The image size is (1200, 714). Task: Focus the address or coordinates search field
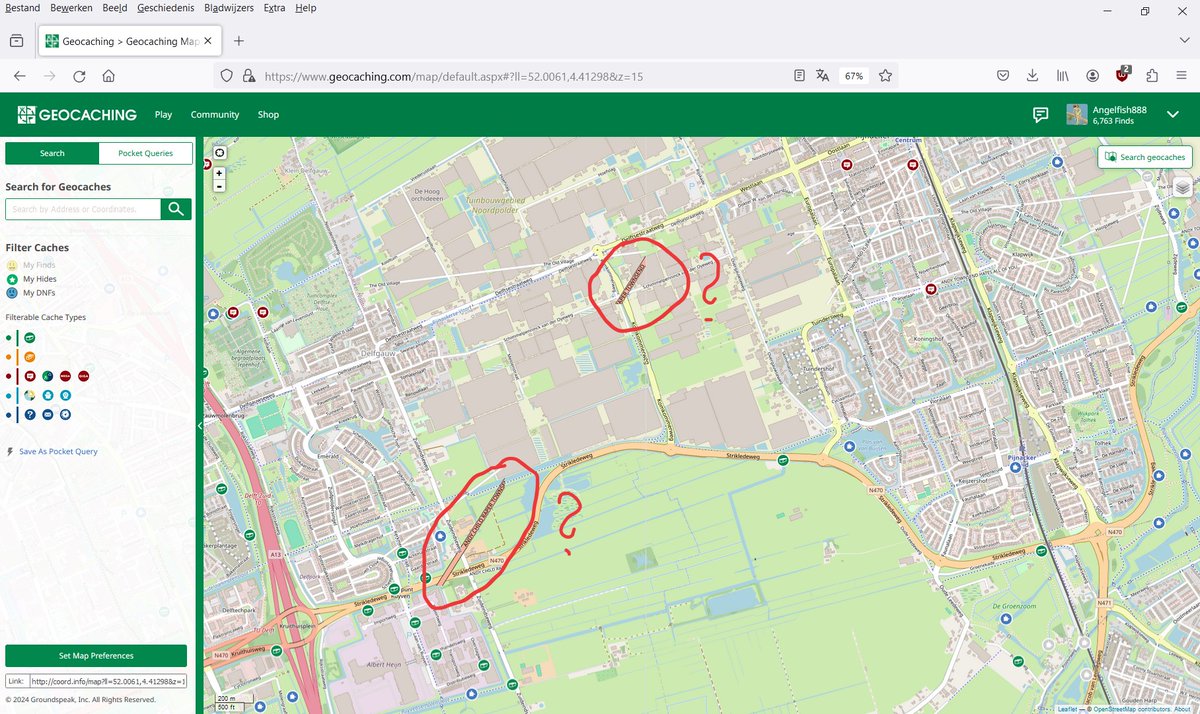click(83, 209)
